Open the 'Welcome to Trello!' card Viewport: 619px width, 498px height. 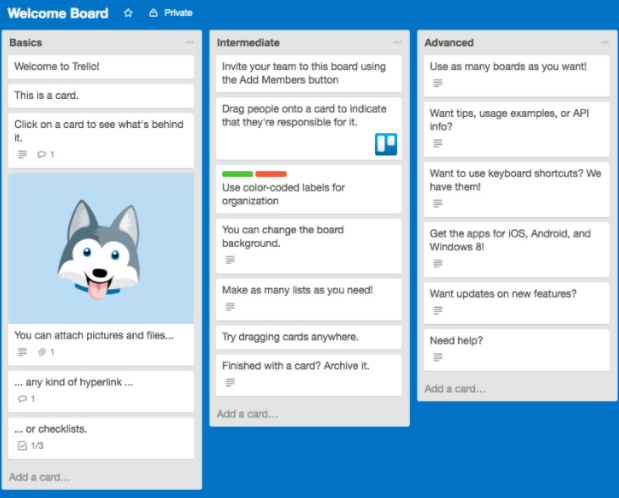101,67
